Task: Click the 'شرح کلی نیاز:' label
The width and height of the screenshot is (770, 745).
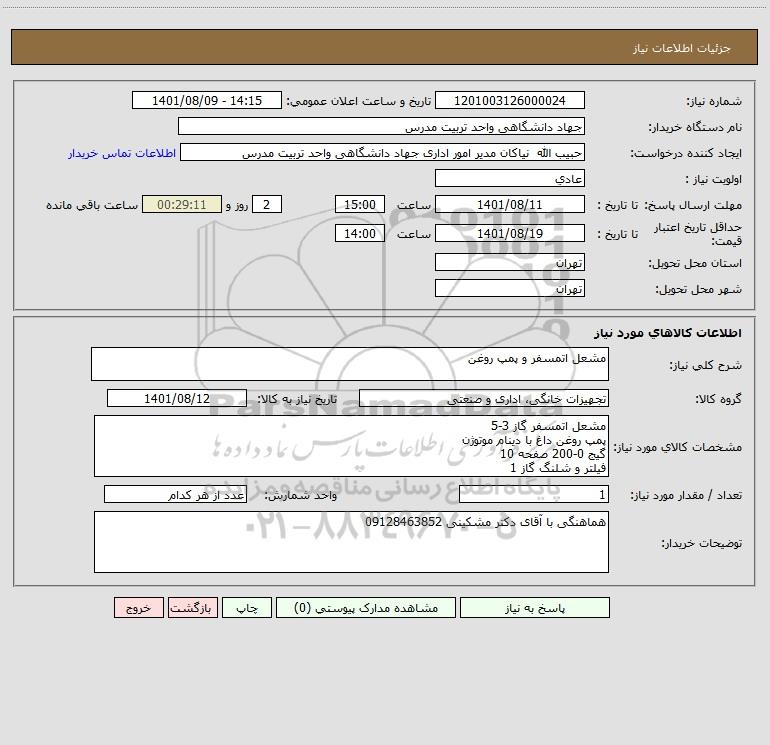Action: pyautogui.click(x=706, y=365)
